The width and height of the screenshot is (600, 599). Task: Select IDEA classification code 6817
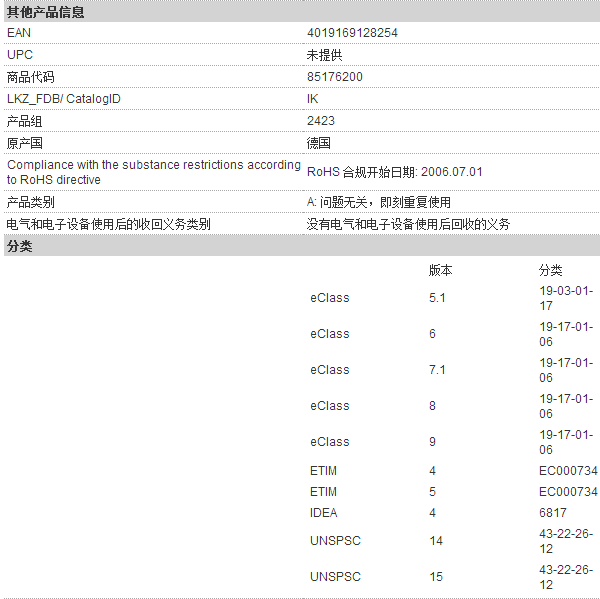point(553,513)
